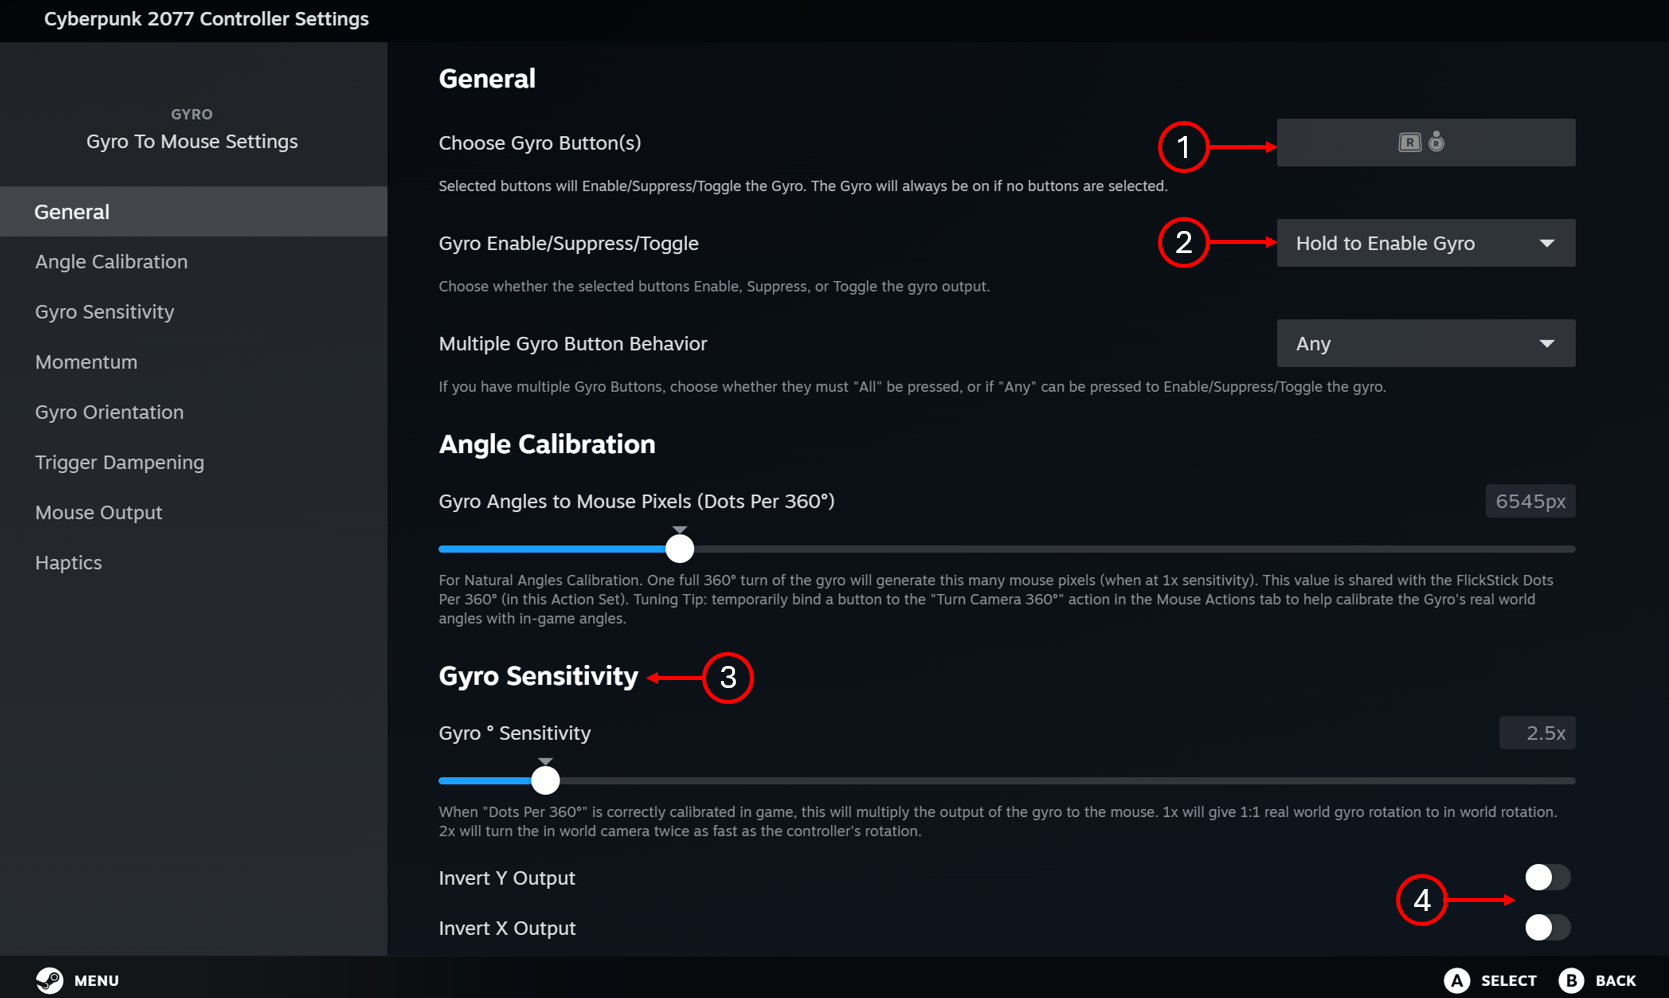The height and width of the screenshot is (998, 1669).
Task: Click the B Back button glyph
Action: (1571, 980)
